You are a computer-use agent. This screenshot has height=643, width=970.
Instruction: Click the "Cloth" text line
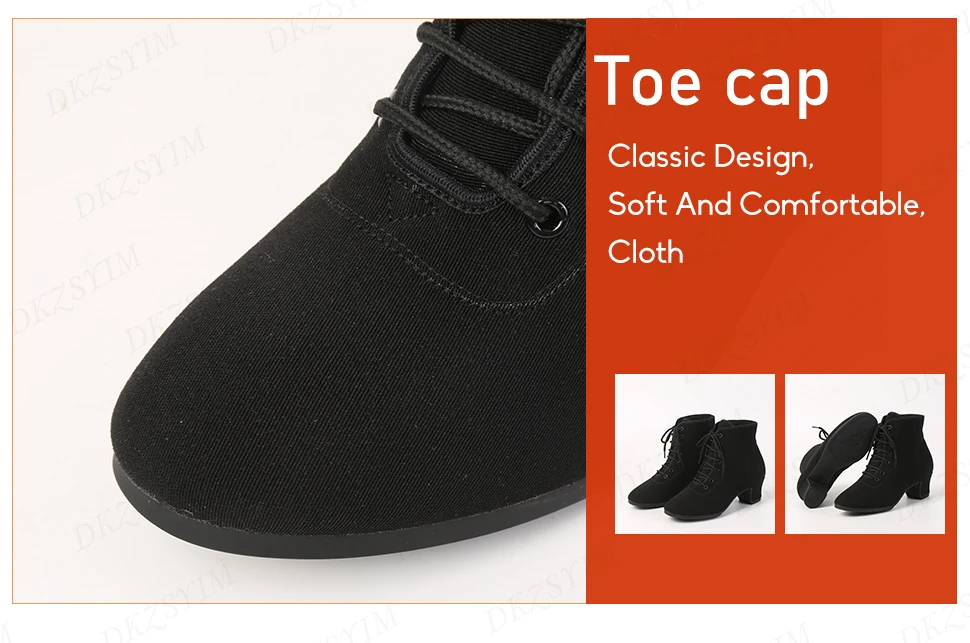click(646, 252)
